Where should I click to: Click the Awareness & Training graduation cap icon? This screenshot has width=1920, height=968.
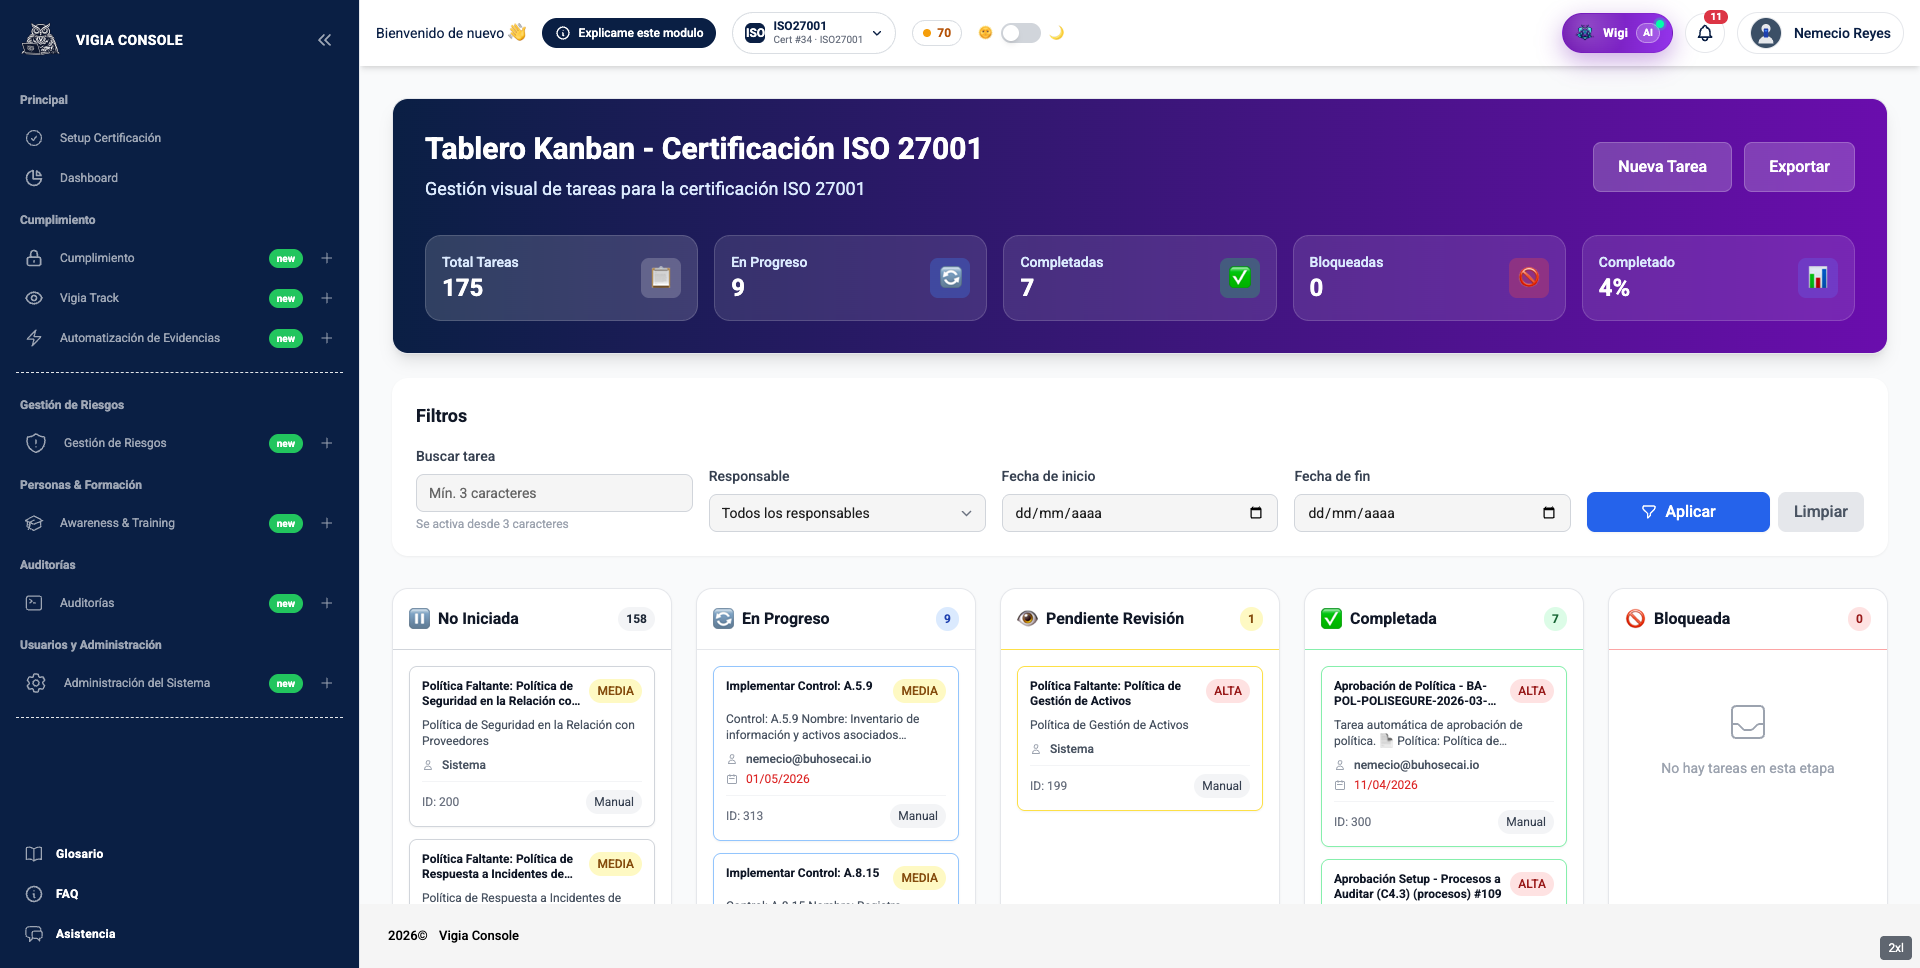pos(34,523)
